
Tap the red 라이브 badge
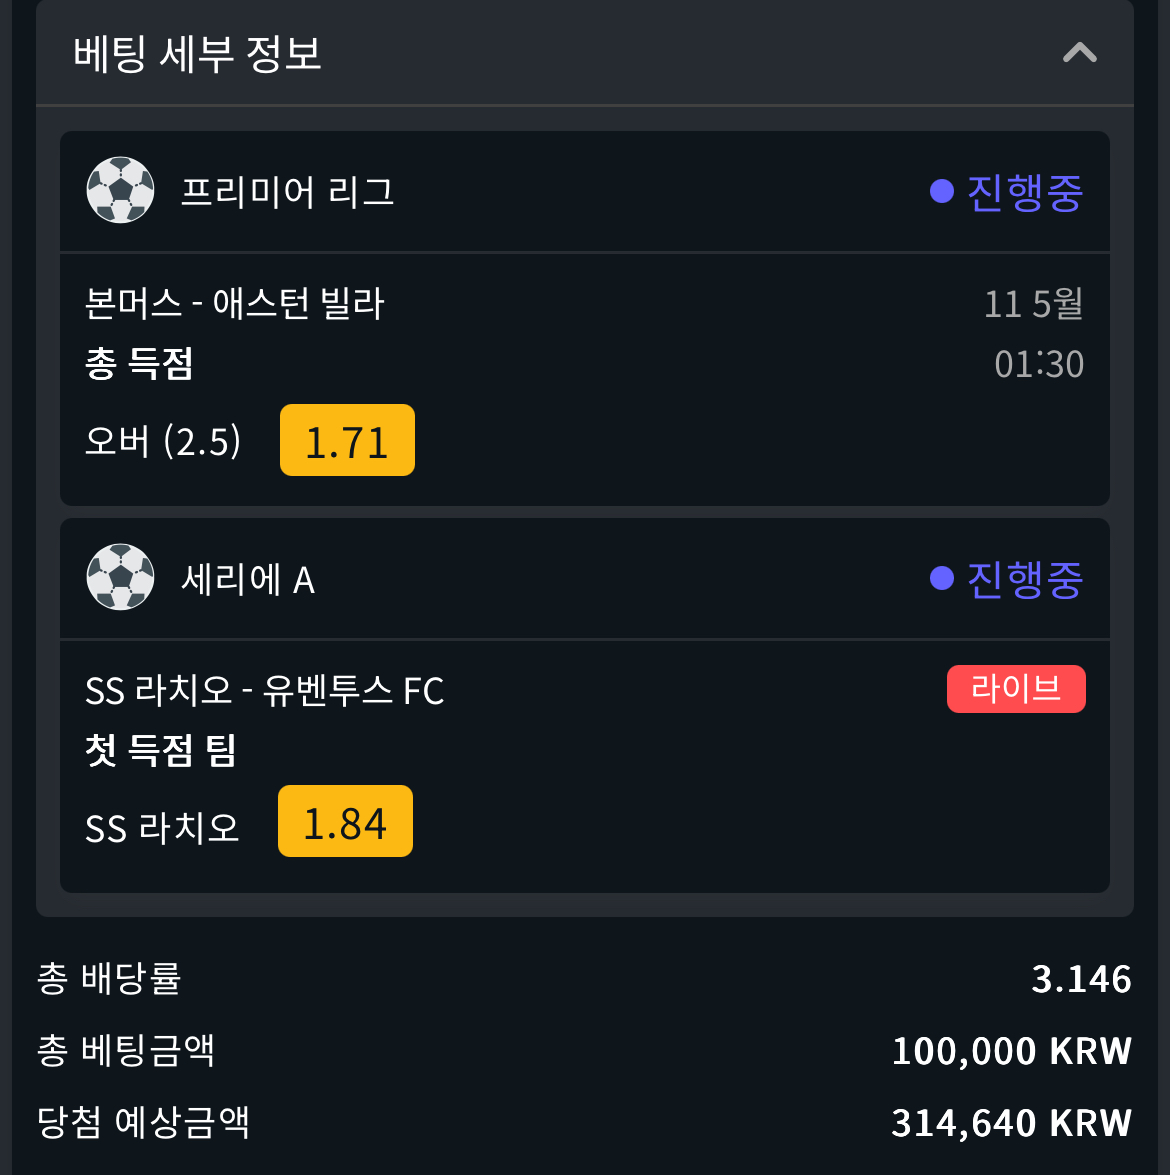click(x=1016, y=689)
